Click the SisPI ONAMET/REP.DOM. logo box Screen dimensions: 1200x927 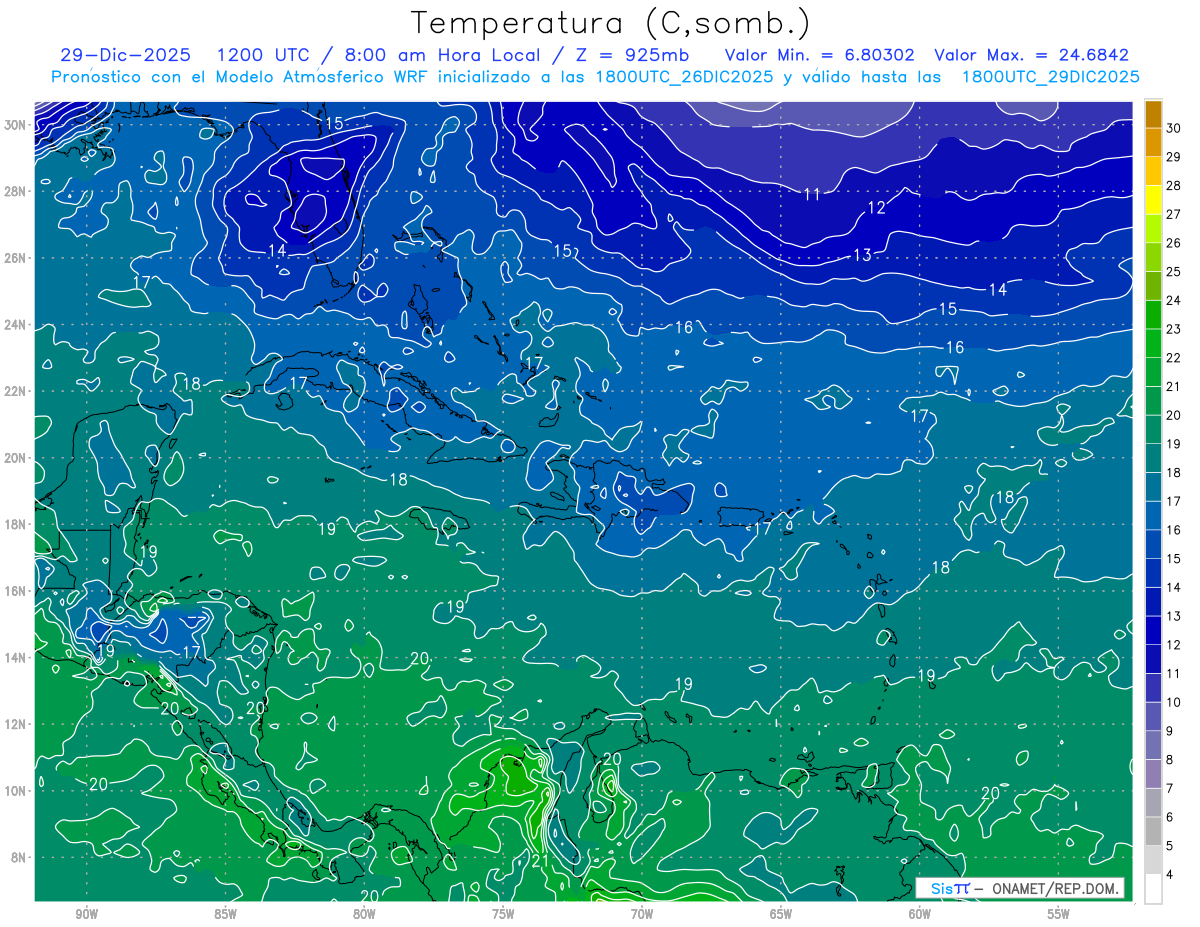coord(1019,889)
